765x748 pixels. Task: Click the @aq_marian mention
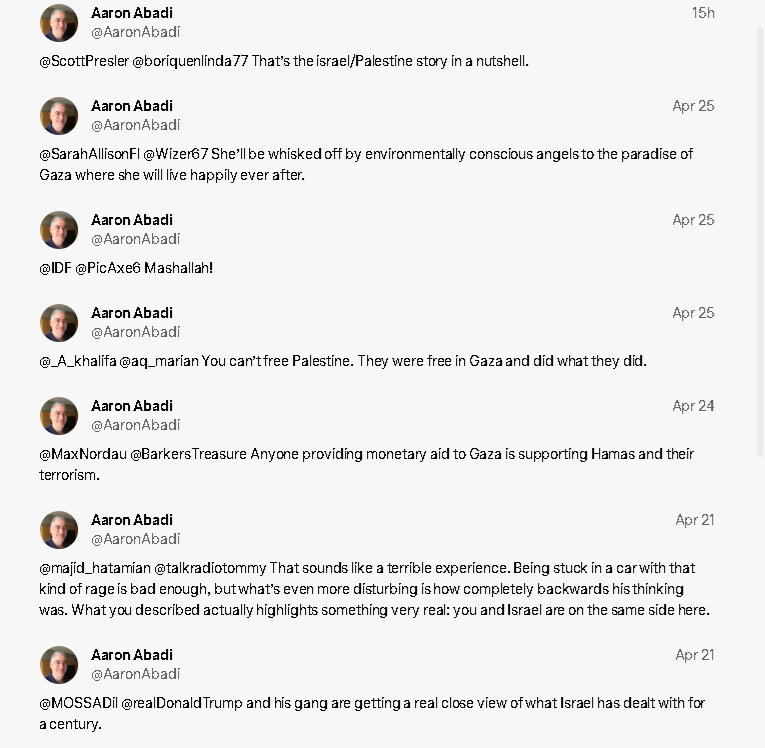159,361
